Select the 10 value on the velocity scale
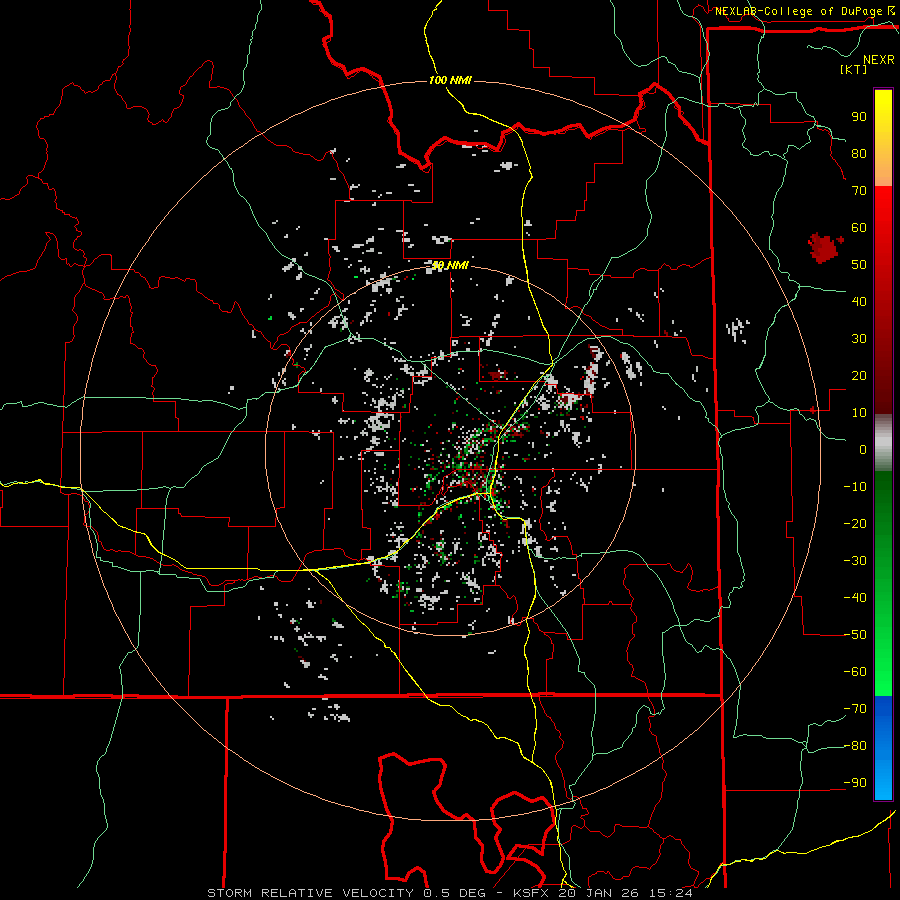 pyautogui.click(x=859, y=413)
